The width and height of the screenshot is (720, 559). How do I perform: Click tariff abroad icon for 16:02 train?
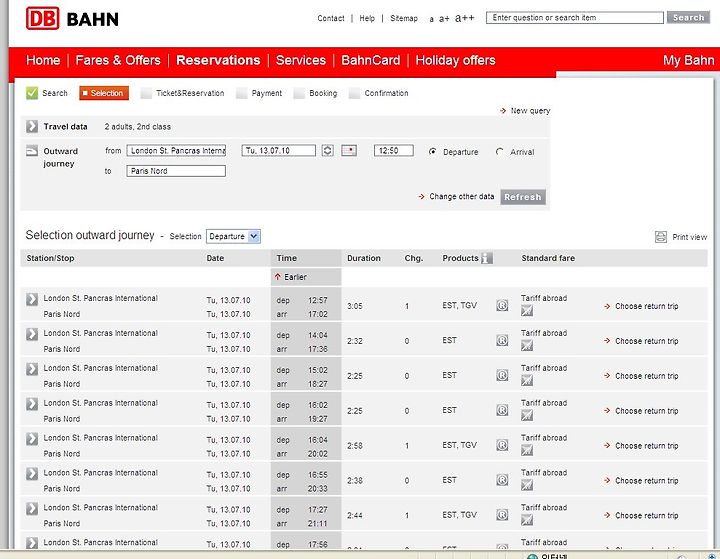click(527, 416)
